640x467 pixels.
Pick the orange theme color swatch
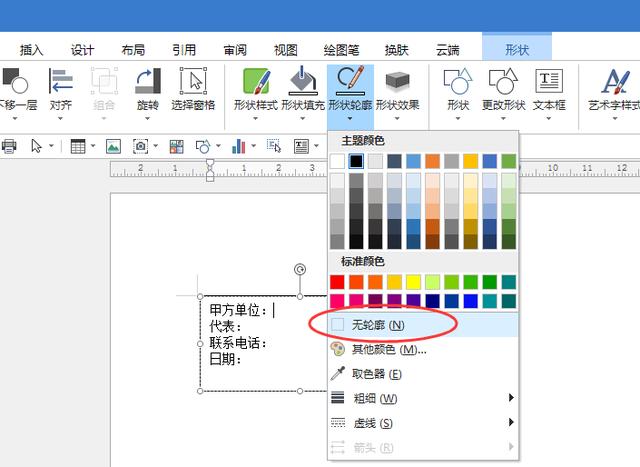coord(433,161)
